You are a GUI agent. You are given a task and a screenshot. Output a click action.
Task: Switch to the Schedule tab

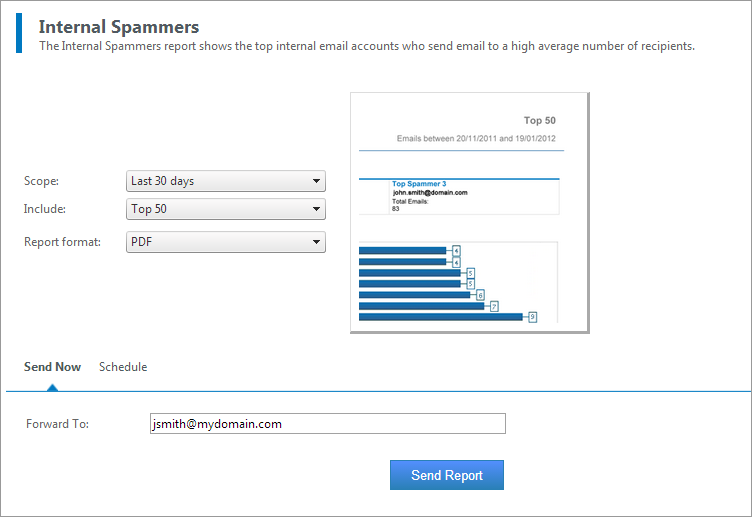pyautogui.click(x=123, y=366)
